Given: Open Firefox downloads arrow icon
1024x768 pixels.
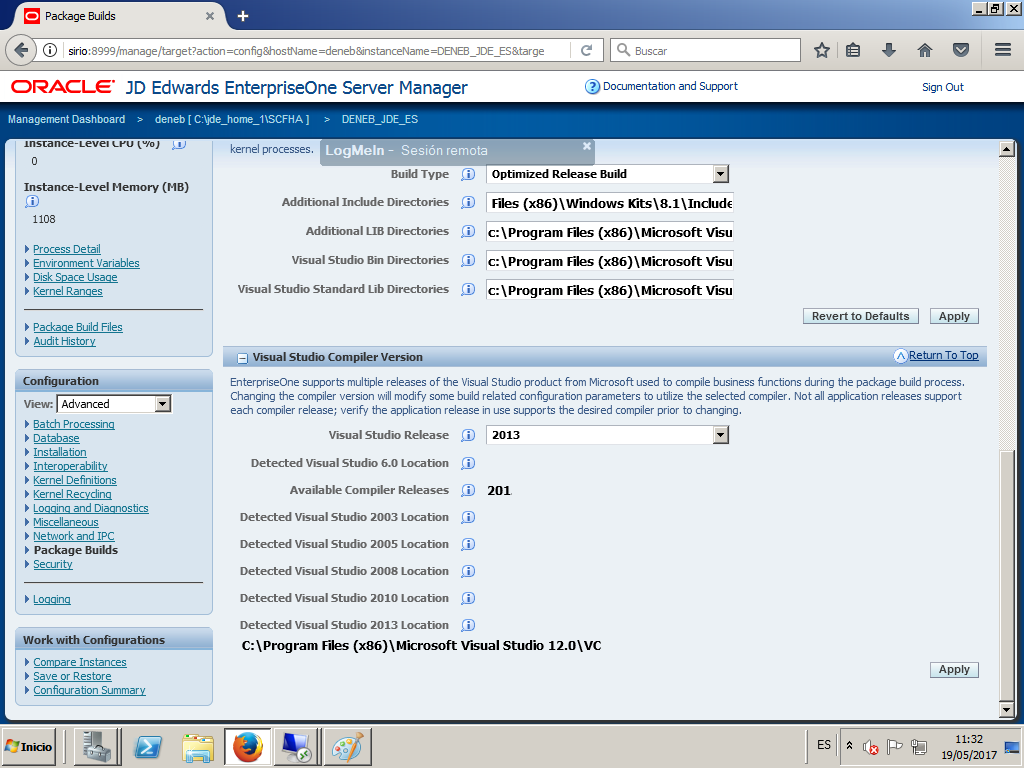Looking at the screenshot, I should [x=889, y=50].
